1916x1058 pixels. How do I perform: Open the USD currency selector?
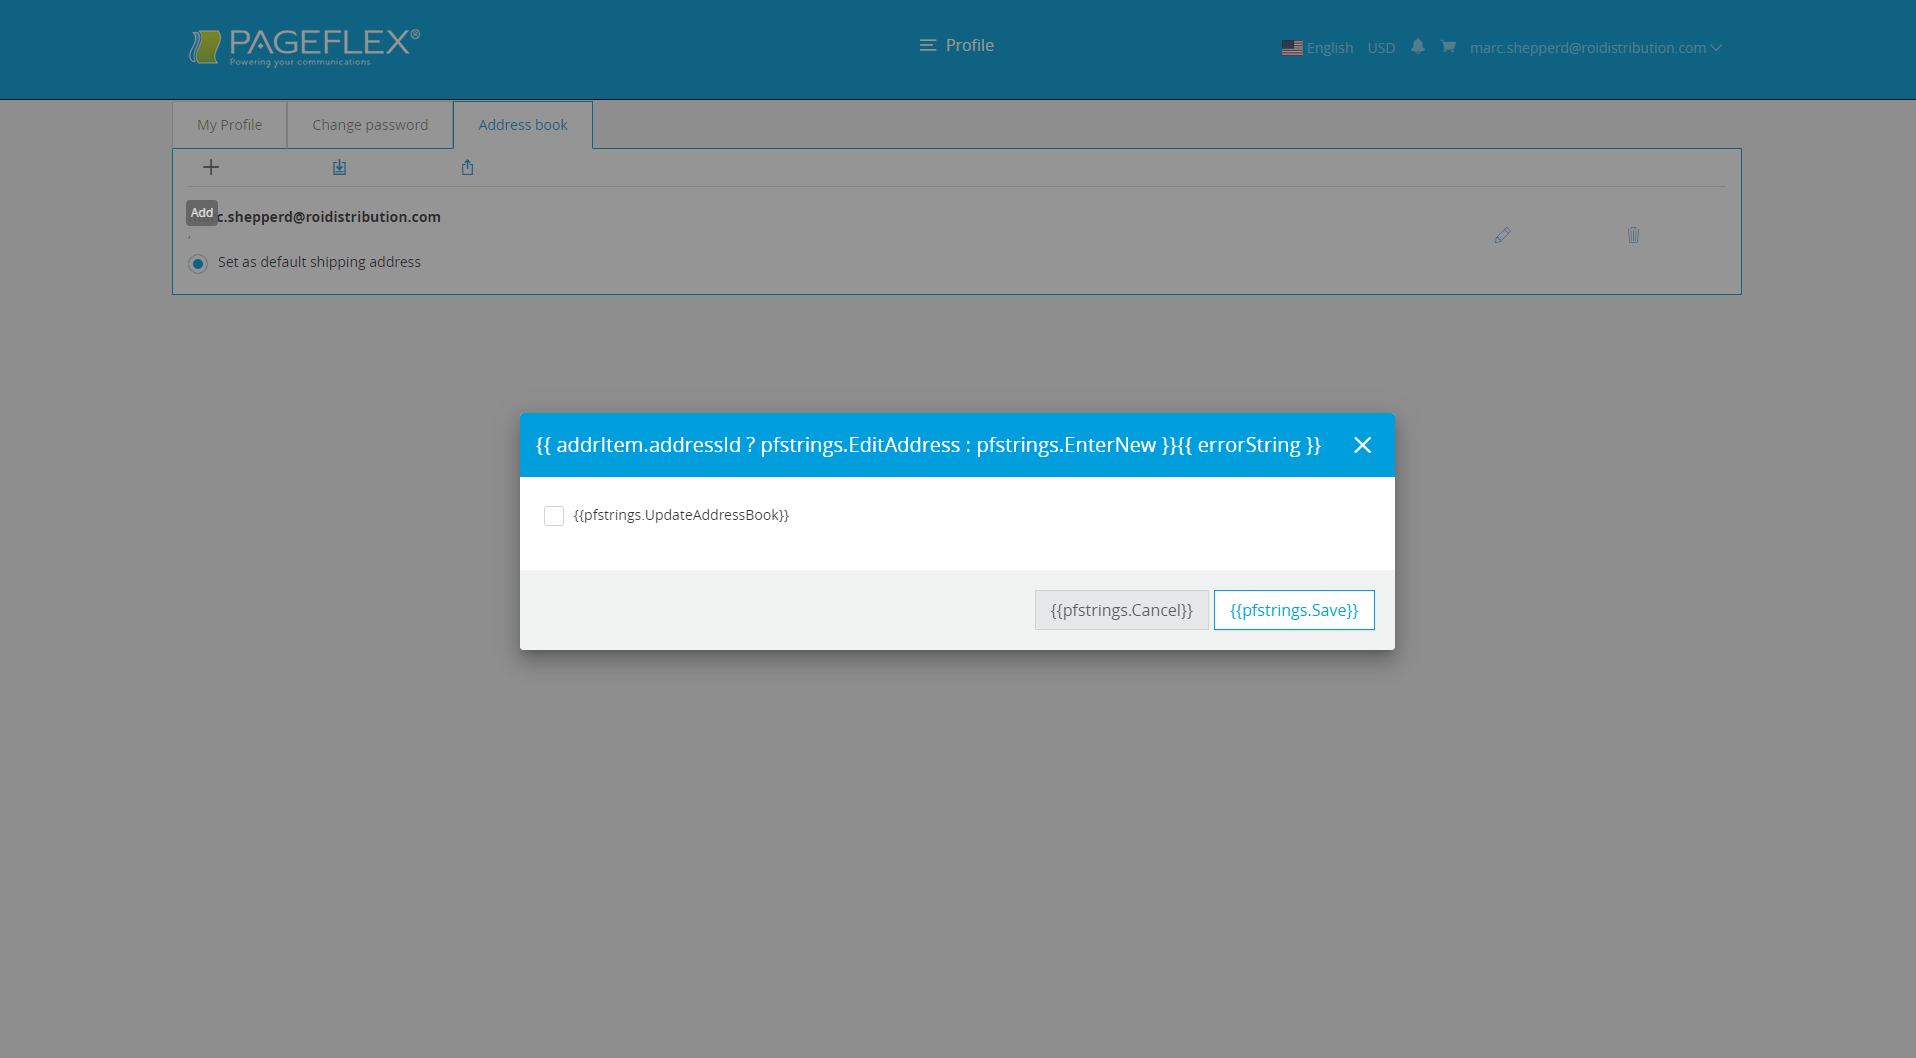[1381, 48]
